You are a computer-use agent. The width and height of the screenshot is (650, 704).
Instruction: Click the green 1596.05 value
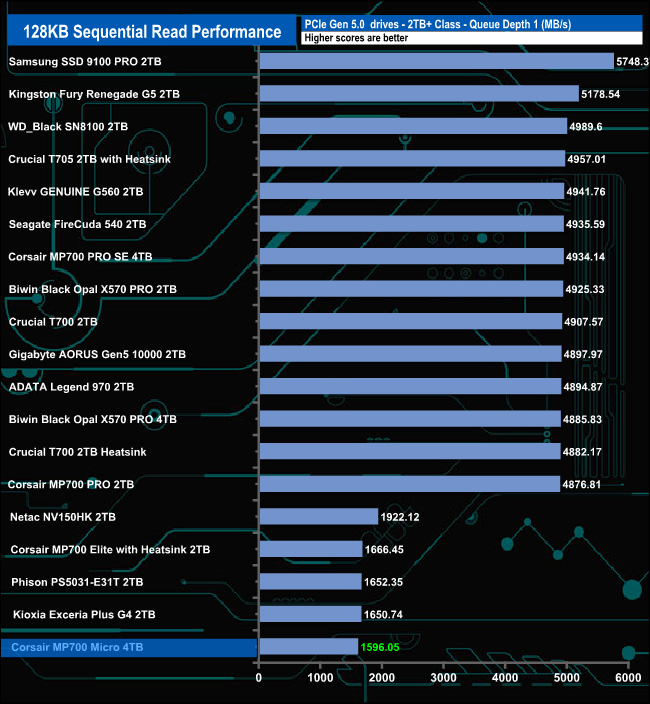pos(380,647)
